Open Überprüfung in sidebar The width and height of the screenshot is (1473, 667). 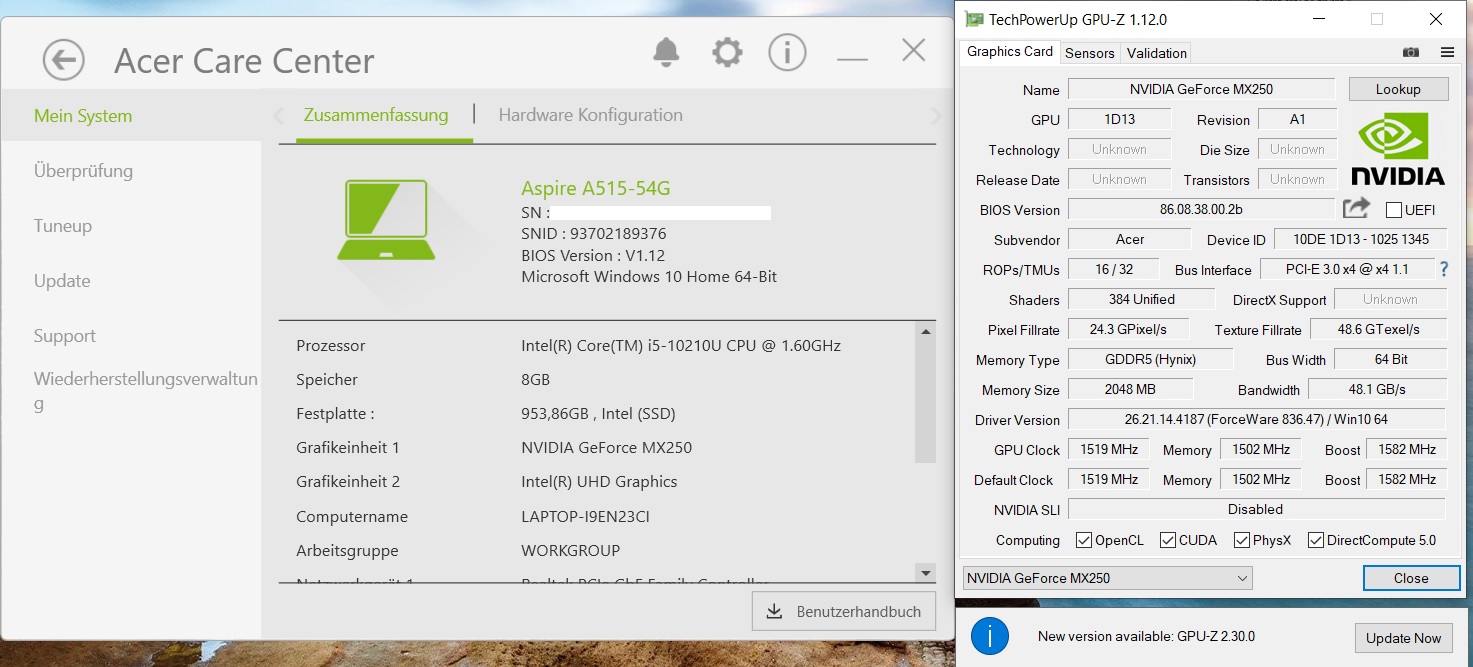(x=83, y=171)
